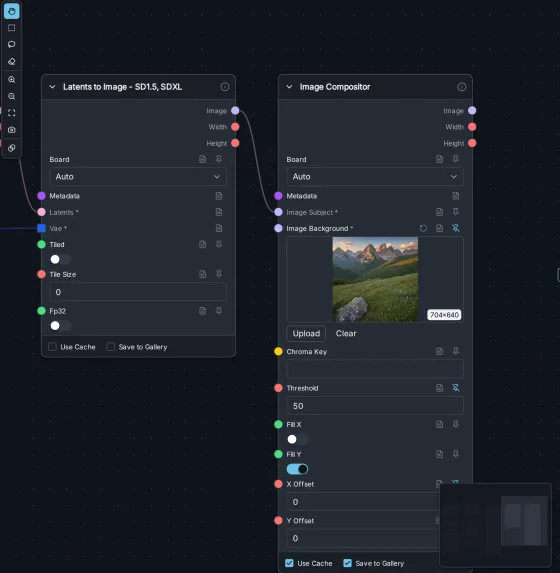Open Board dropdown in Image Compositor

point(375,177)
